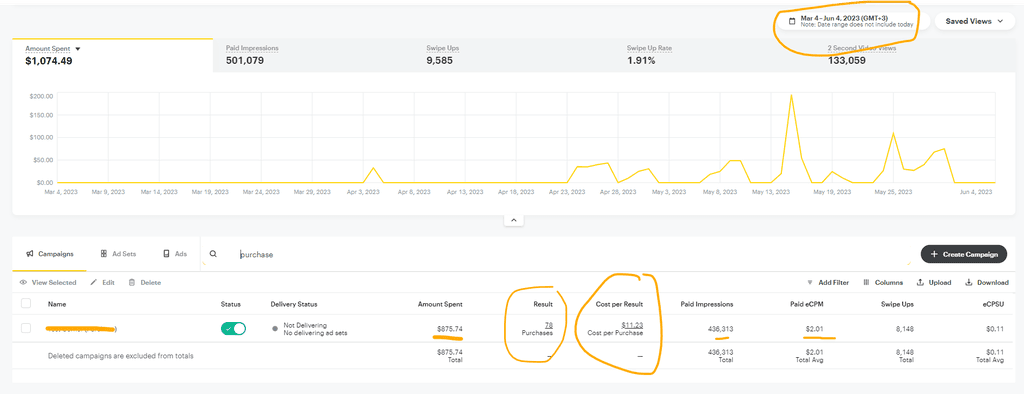Image resolution: width=1024 pixels, height=394 pixels.
Task: Open the 78 Purchases result link
Action: 548,325
